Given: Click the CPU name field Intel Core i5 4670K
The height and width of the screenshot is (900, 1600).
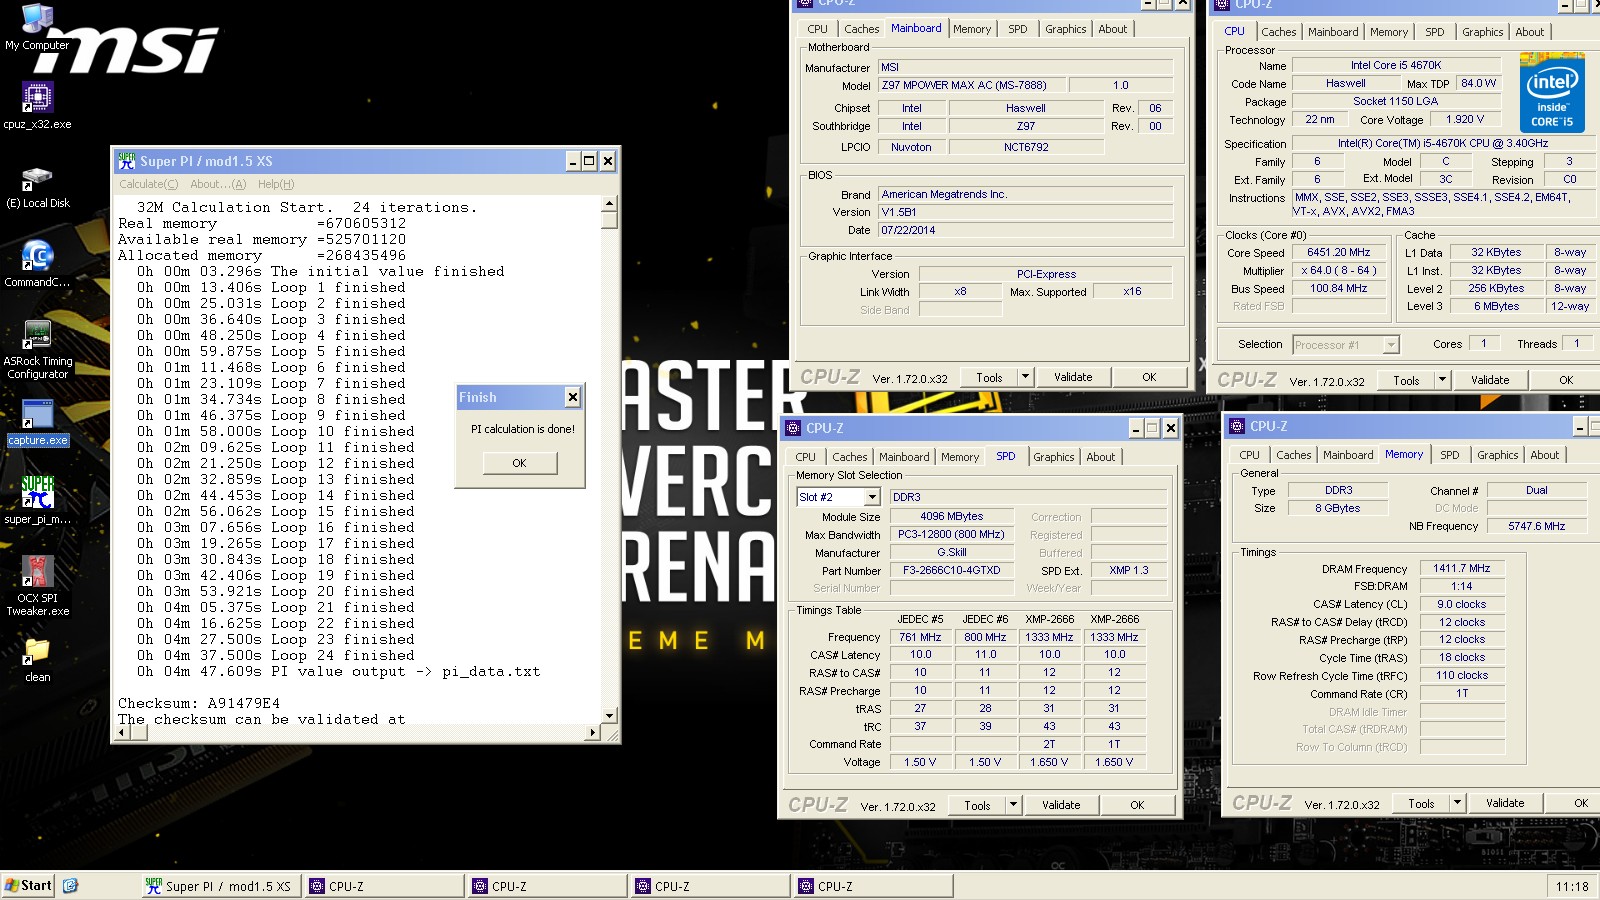Looking at the screenshot, I should pos(1396,65).
